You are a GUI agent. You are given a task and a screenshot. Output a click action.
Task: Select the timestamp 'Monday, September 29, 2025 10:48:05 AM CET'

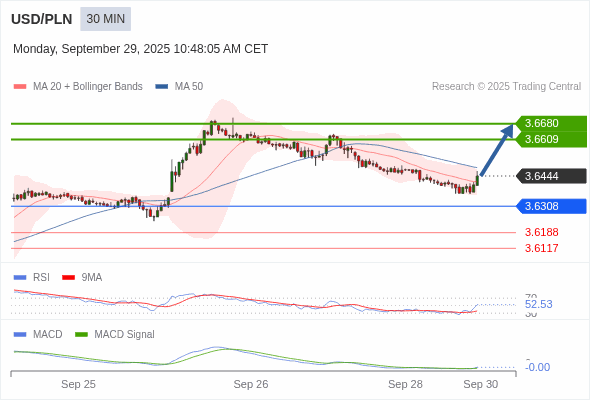(x=140, y=49)
